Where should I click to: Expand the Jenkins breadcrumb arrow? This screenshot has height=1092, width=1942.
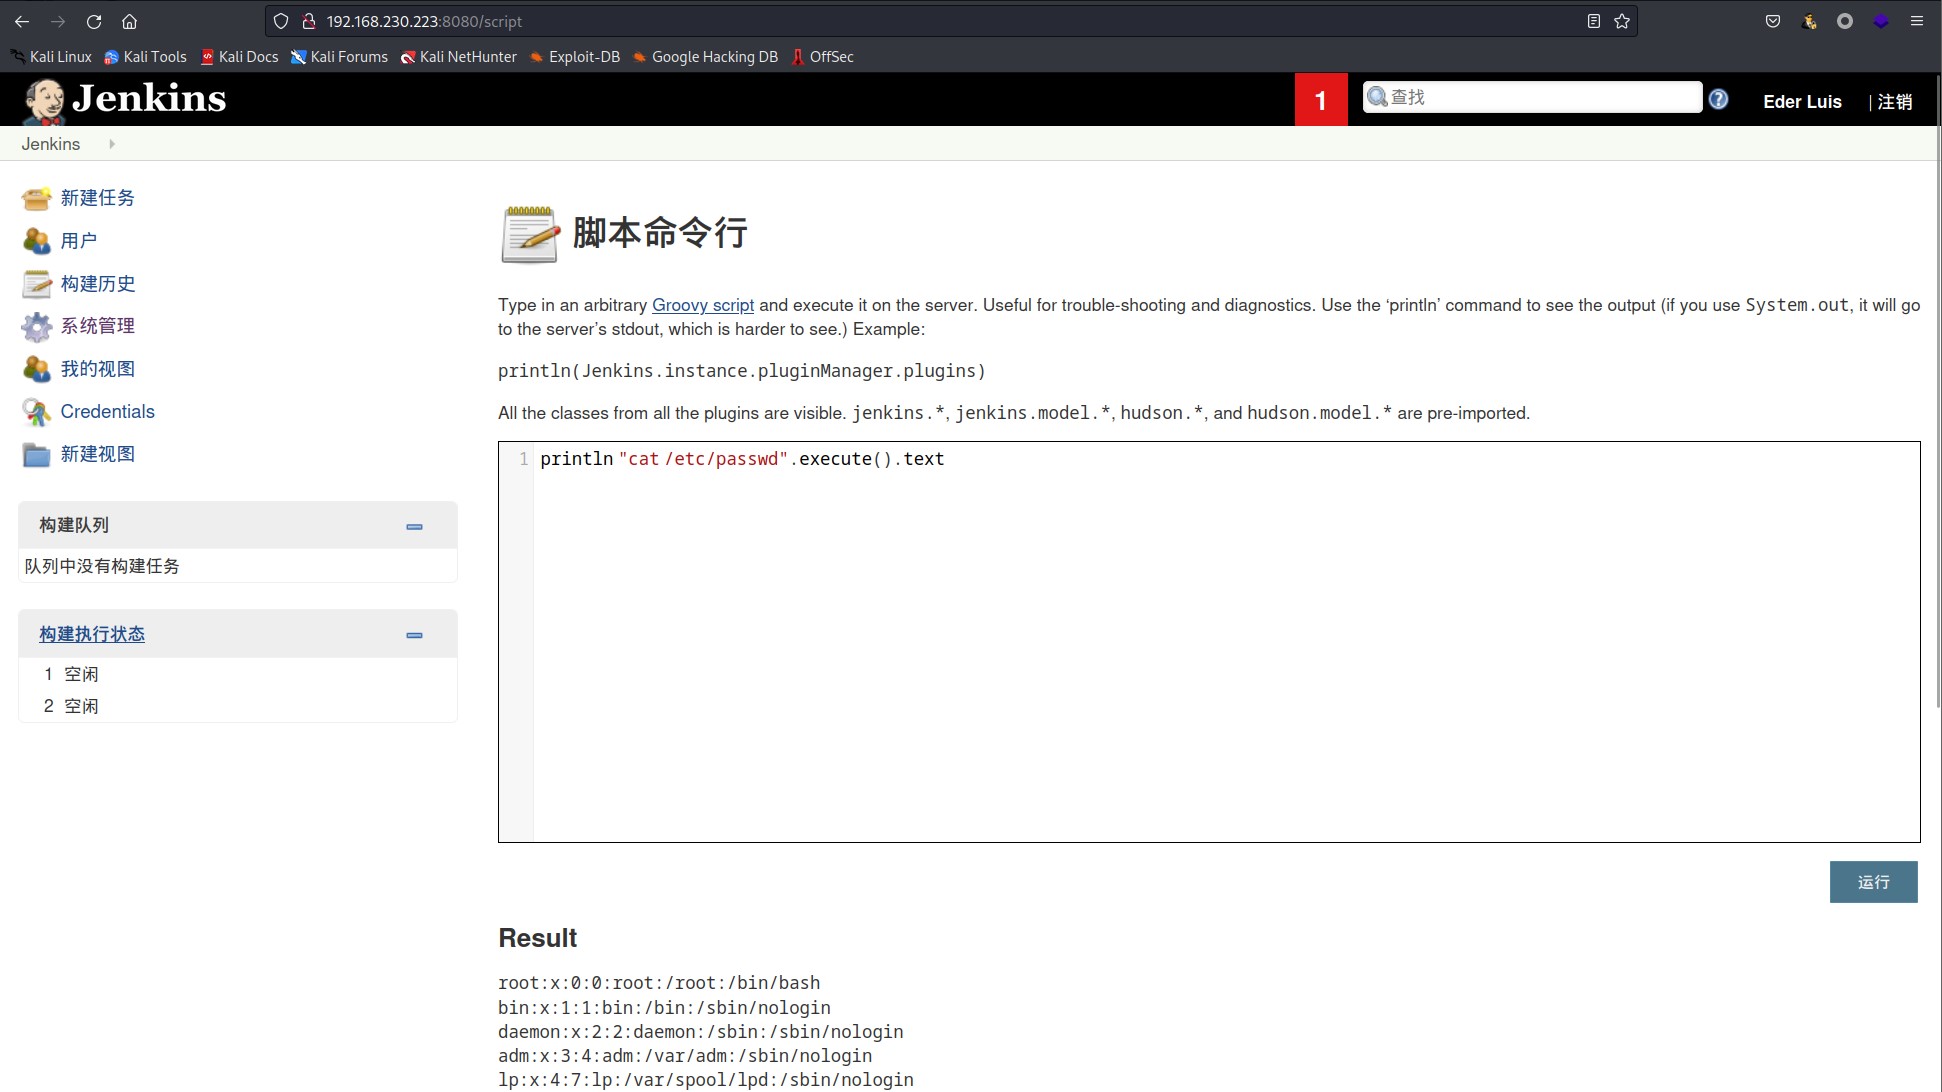tap(111, 144)
